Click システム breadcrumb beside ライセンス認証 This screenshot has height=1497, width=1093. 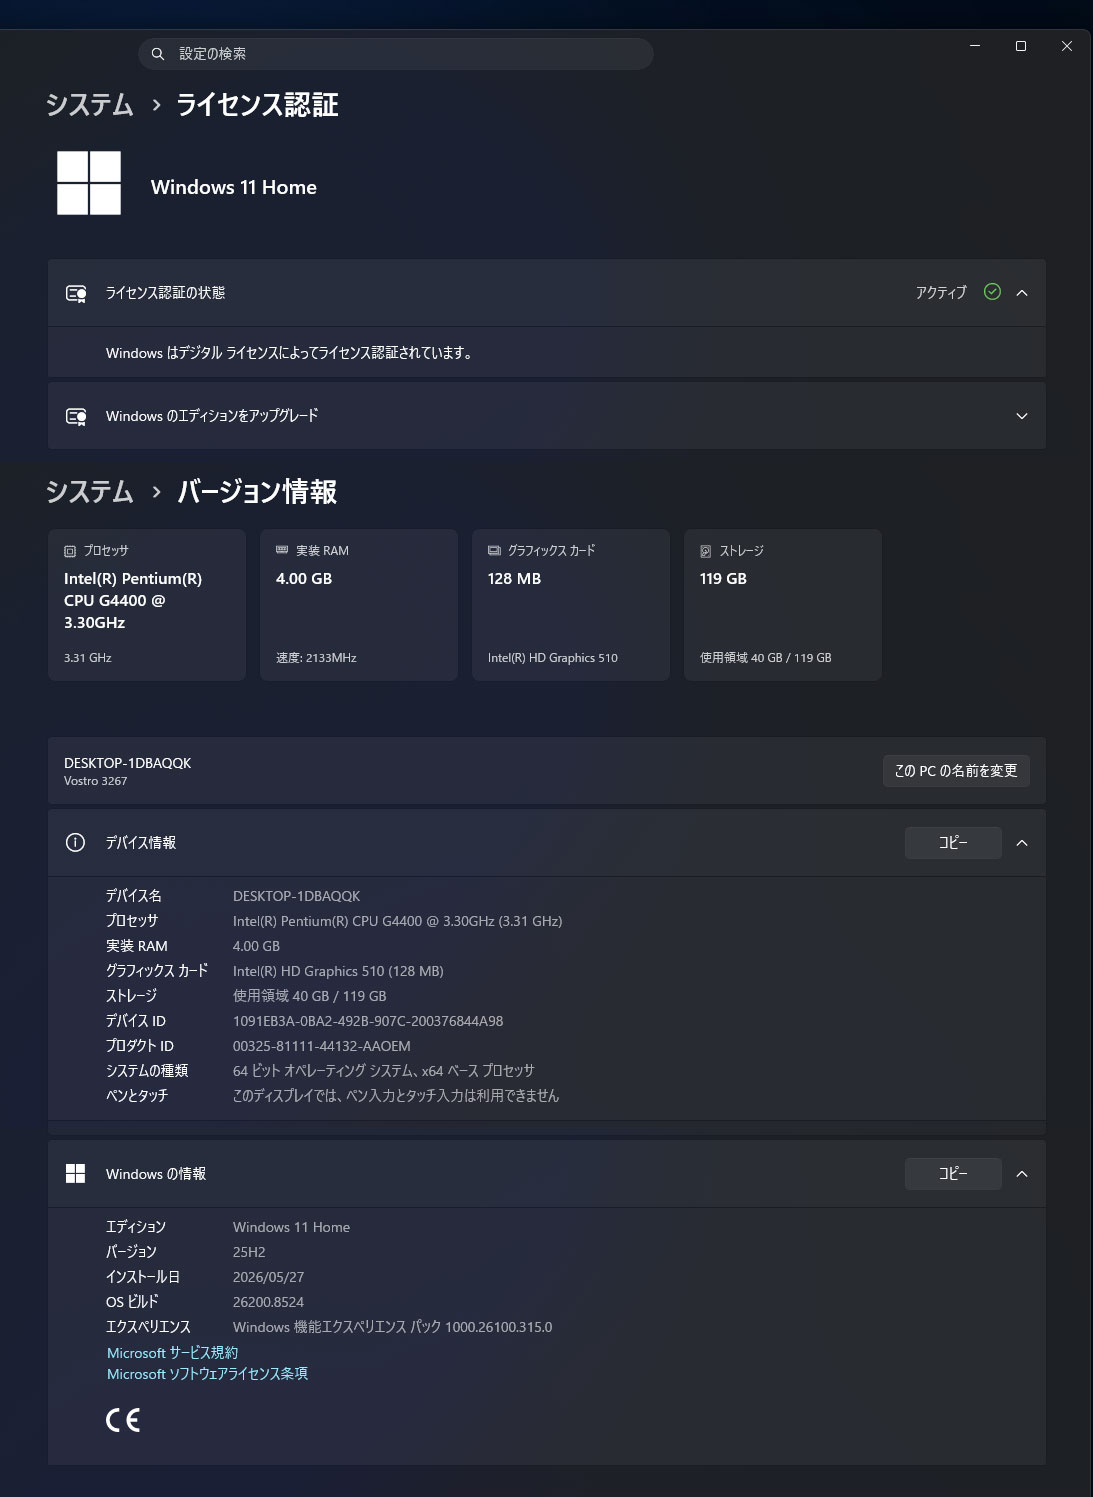coord(89,105)
